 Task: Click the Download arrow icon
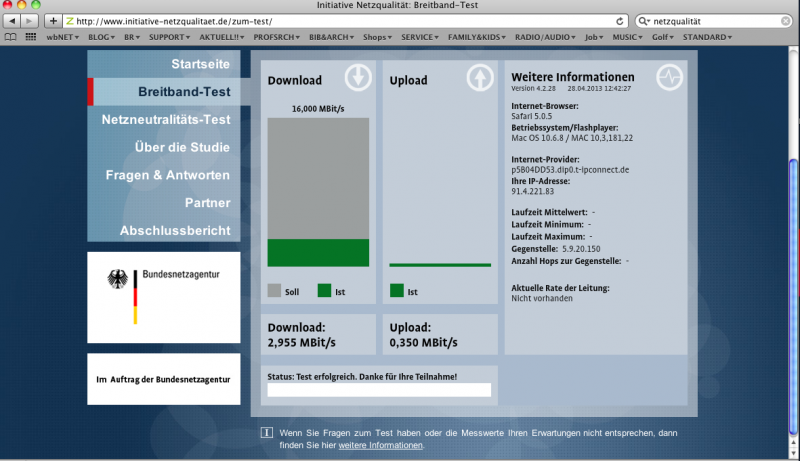357,78
